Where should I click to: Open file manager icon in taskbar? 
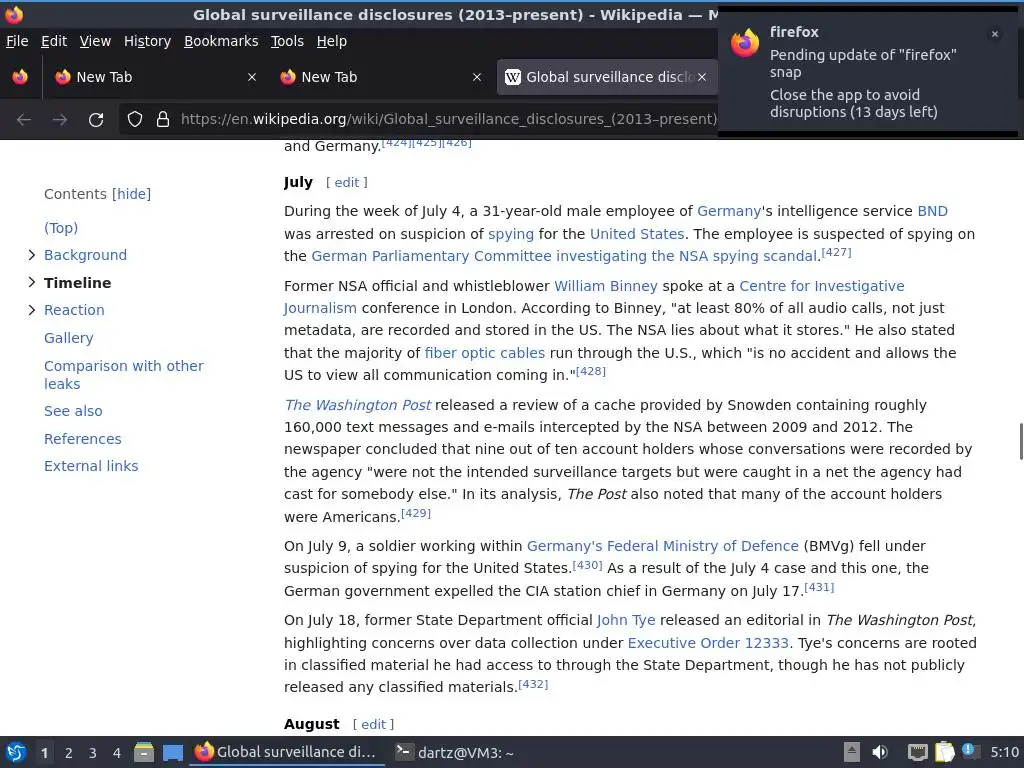point(144,753)
